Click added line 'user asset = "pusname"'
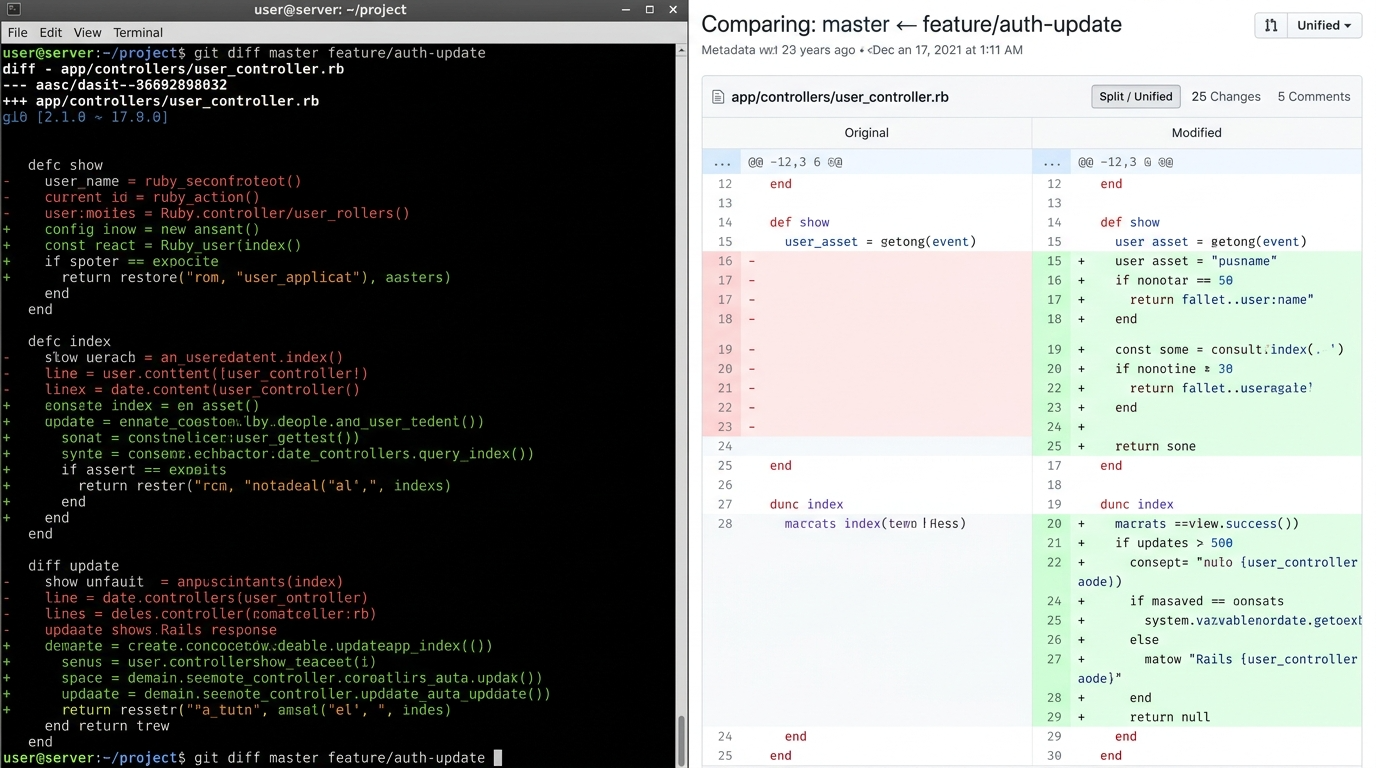The height and width of the screenshot is (768, 1376). coord(1196,261)
